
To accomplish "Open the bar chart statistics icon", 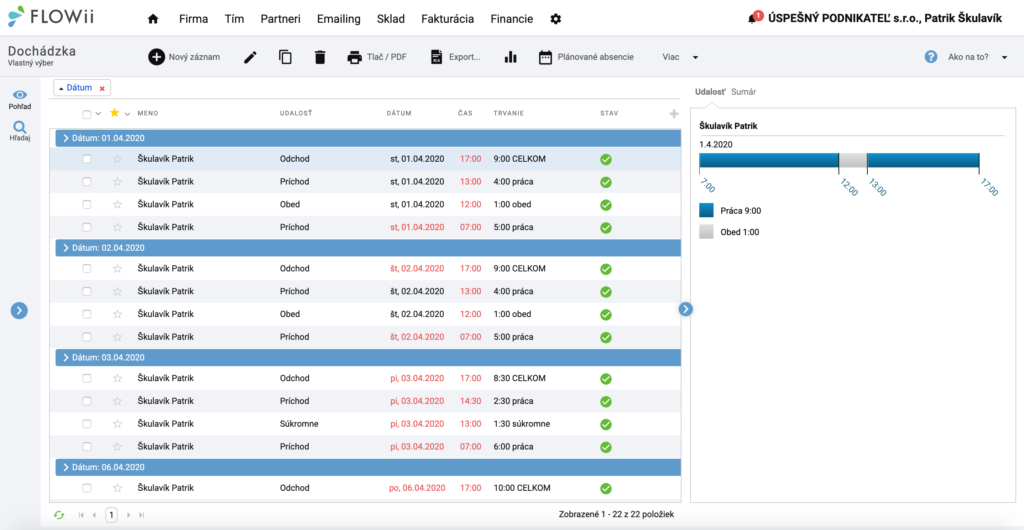I will (x=511, y=57).
